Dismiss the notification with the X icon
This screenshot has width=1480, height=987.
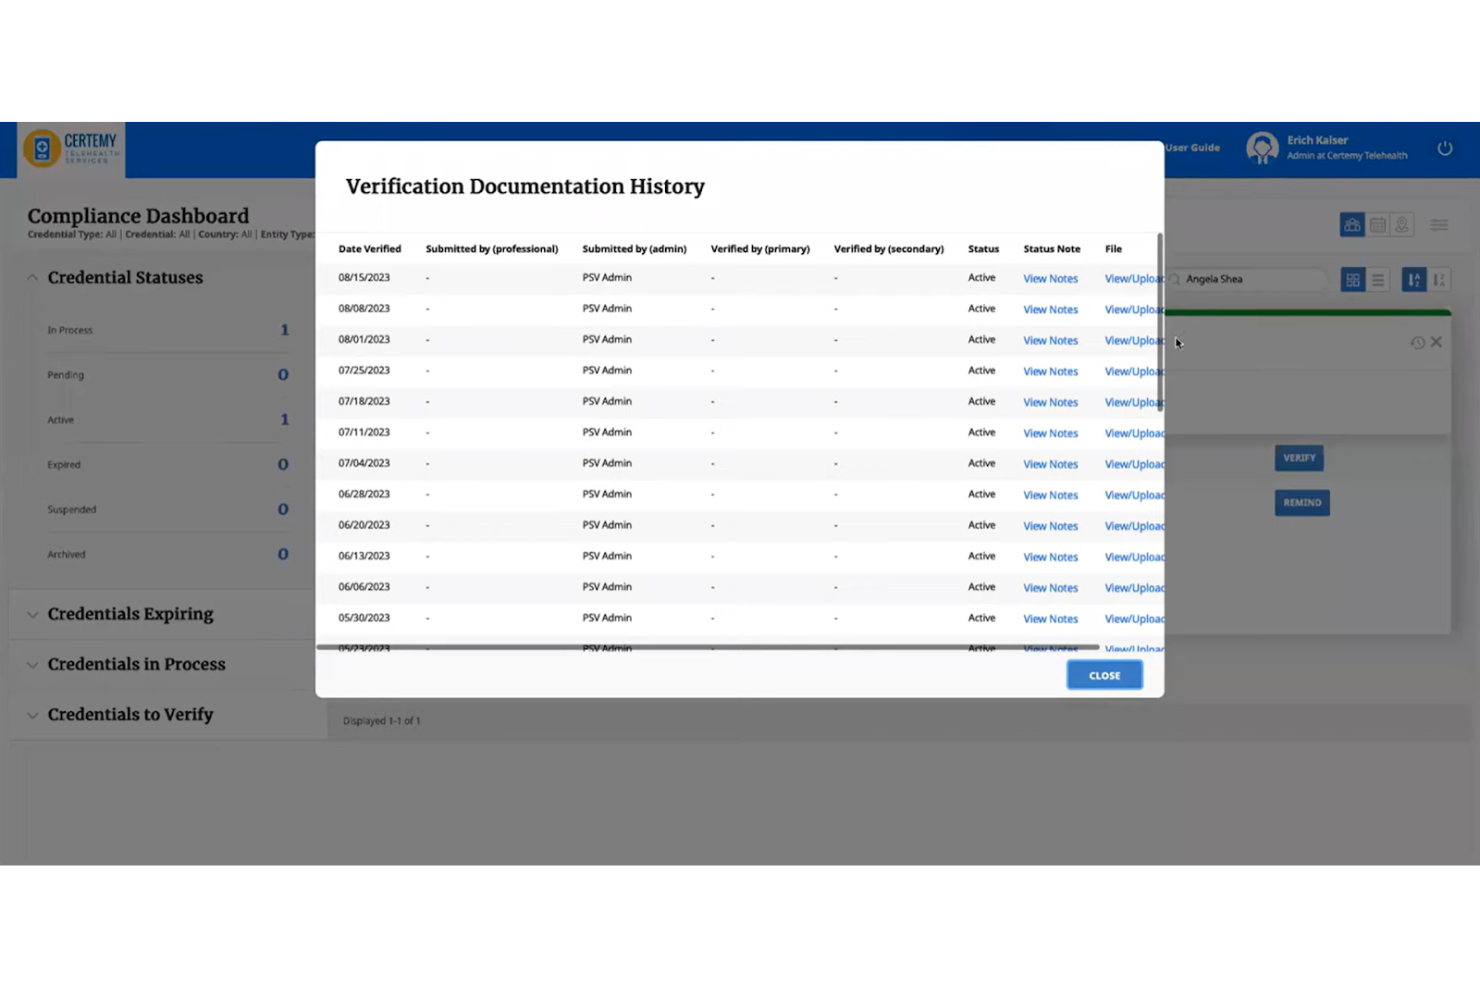coord(1437,341)
